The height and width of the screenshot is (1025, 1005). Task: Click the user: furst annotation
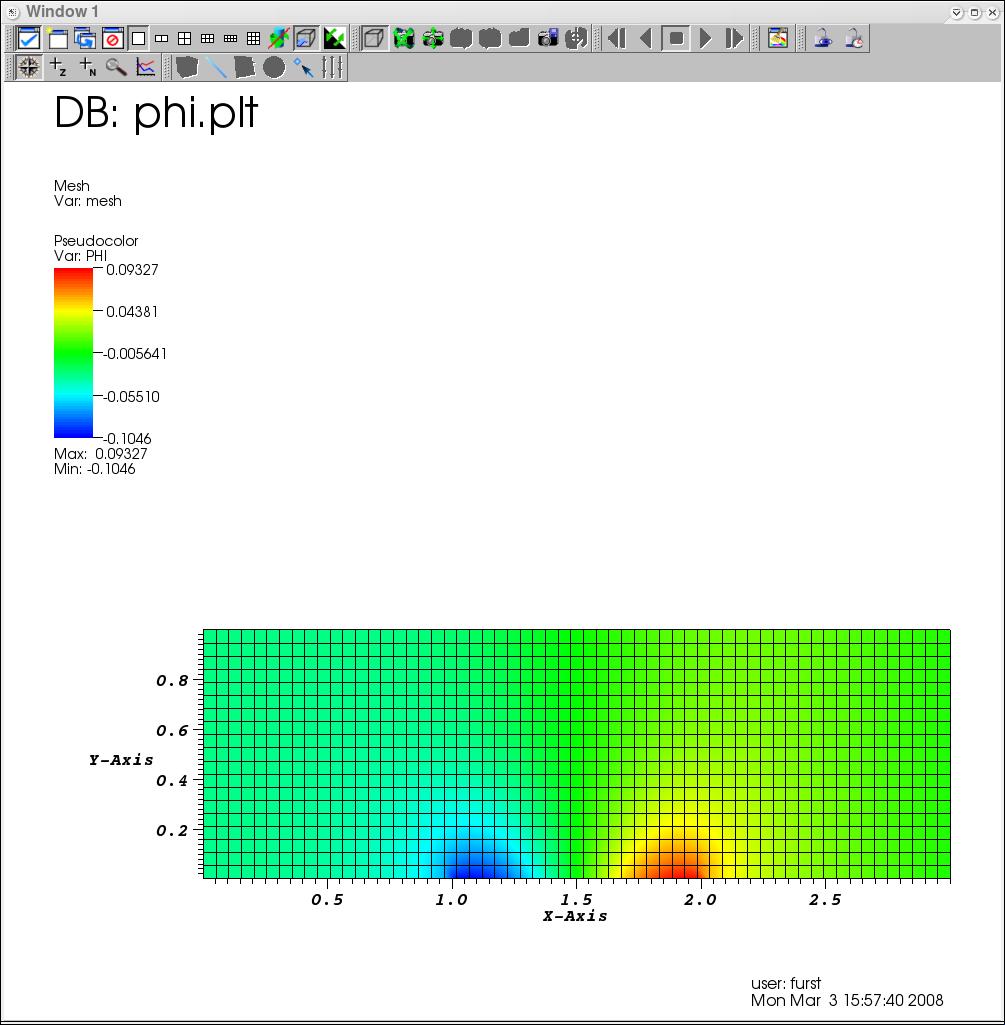coord(785,983)
